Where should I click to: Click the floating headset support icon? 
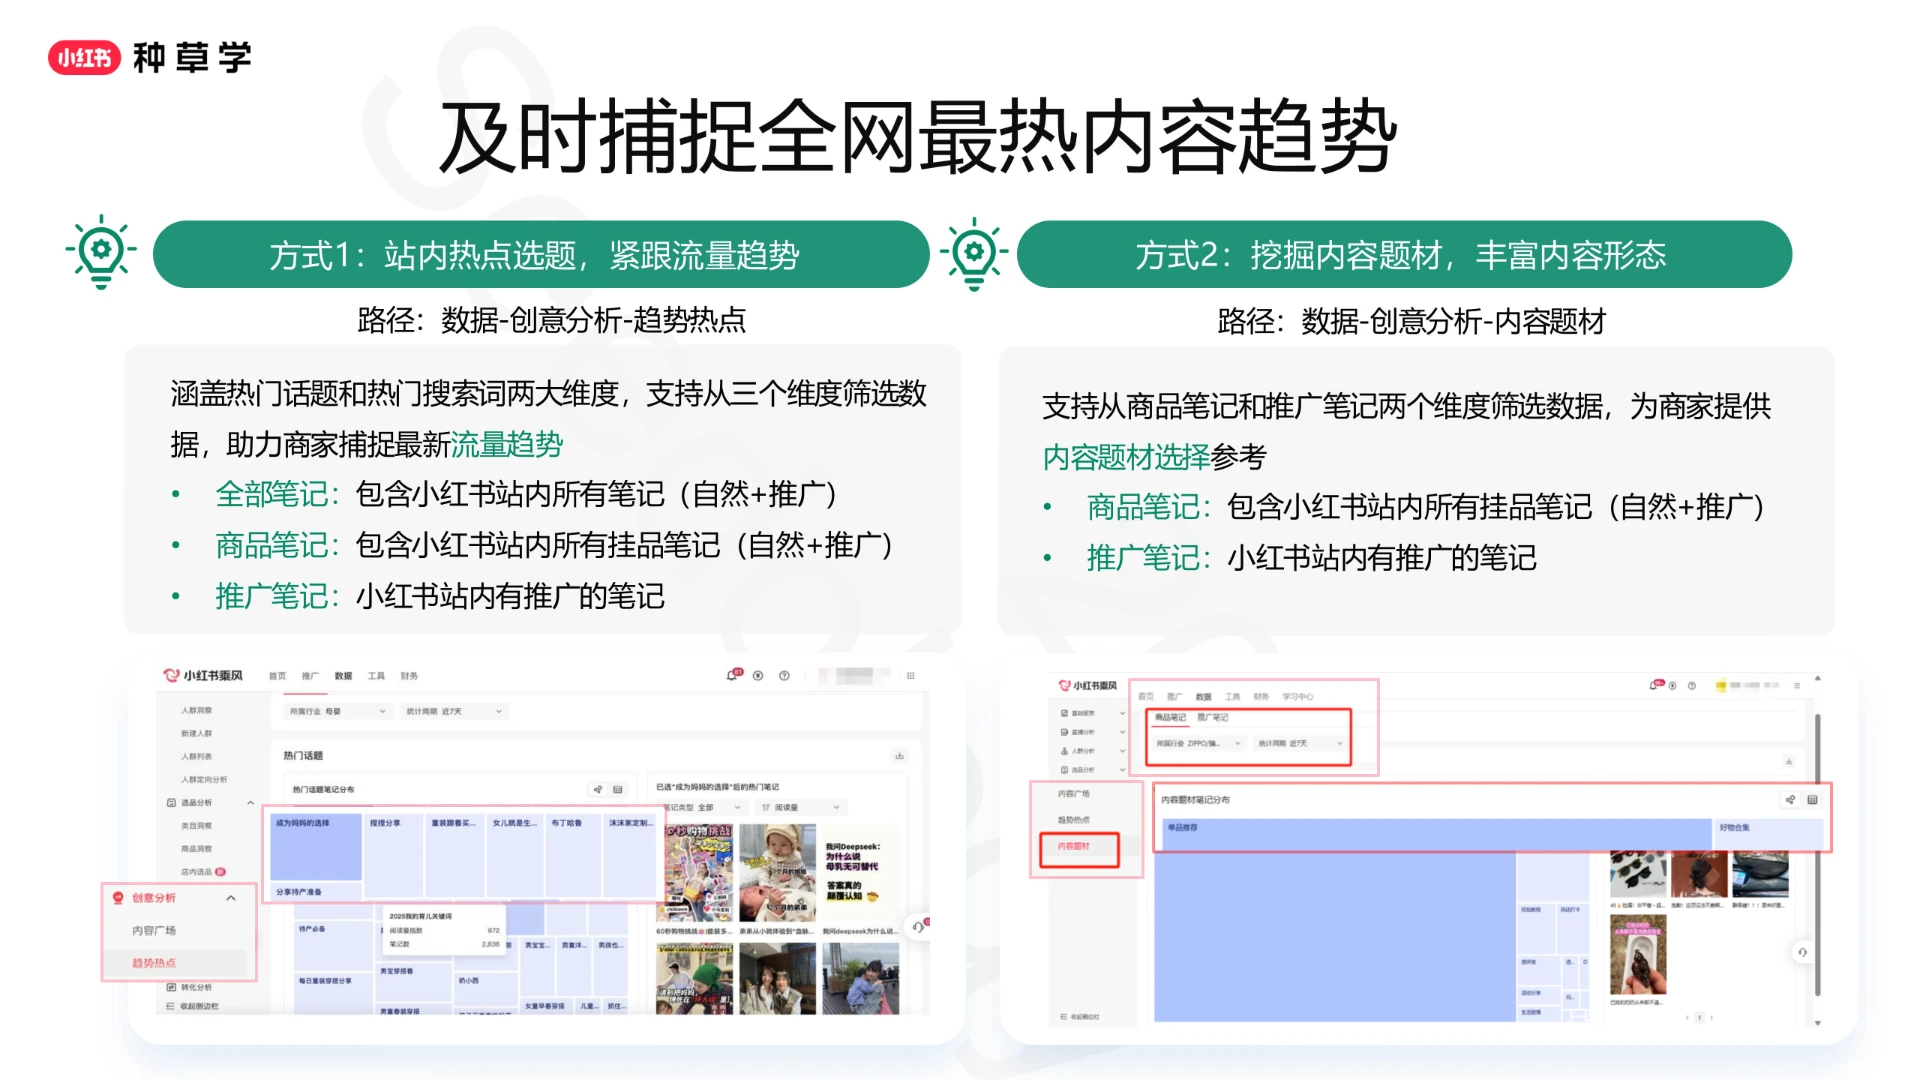pyautogui.click(x=920, y=927)
